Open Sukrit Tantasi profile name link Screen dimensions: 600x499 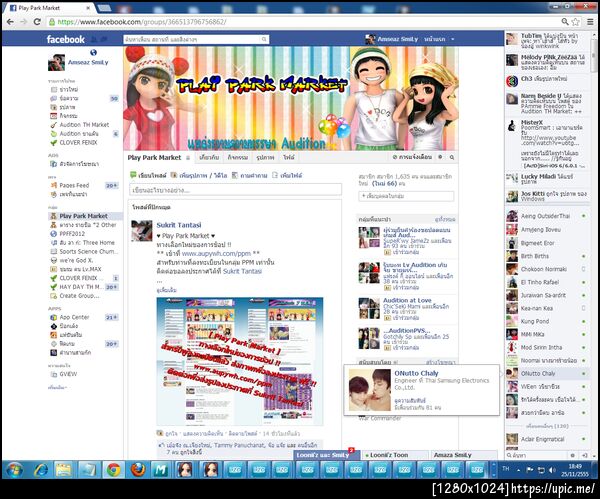pyautogui.click(x=179, y=225)
